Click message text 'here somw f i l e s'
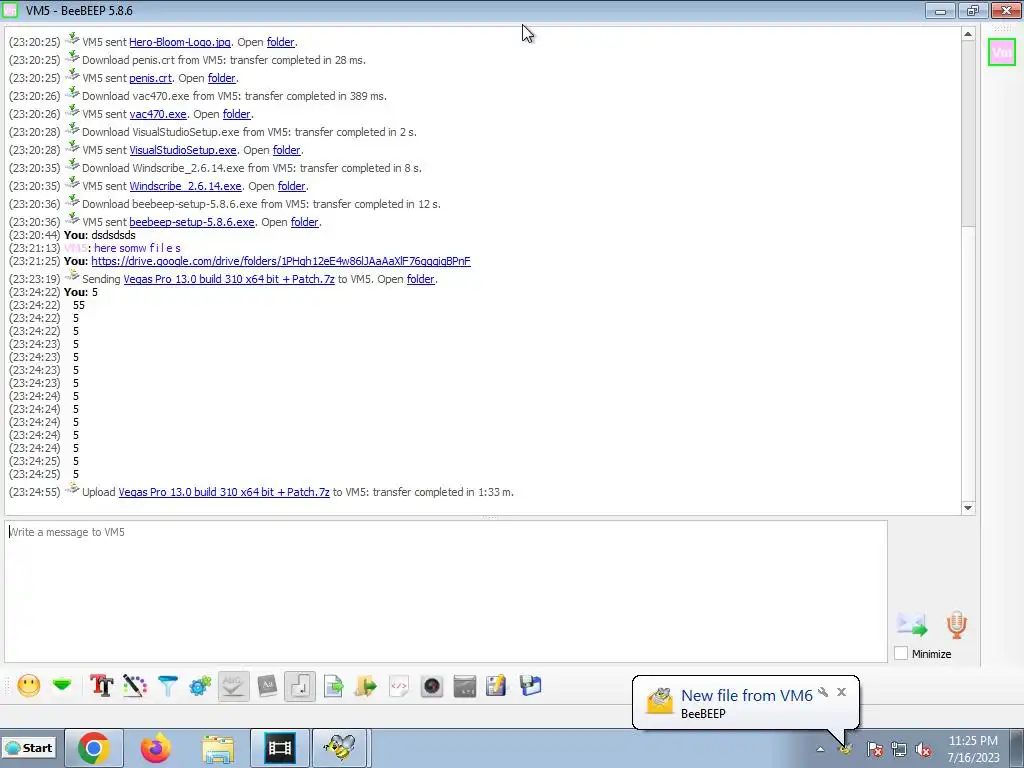The image size is (1024, 768). [137, 248]
